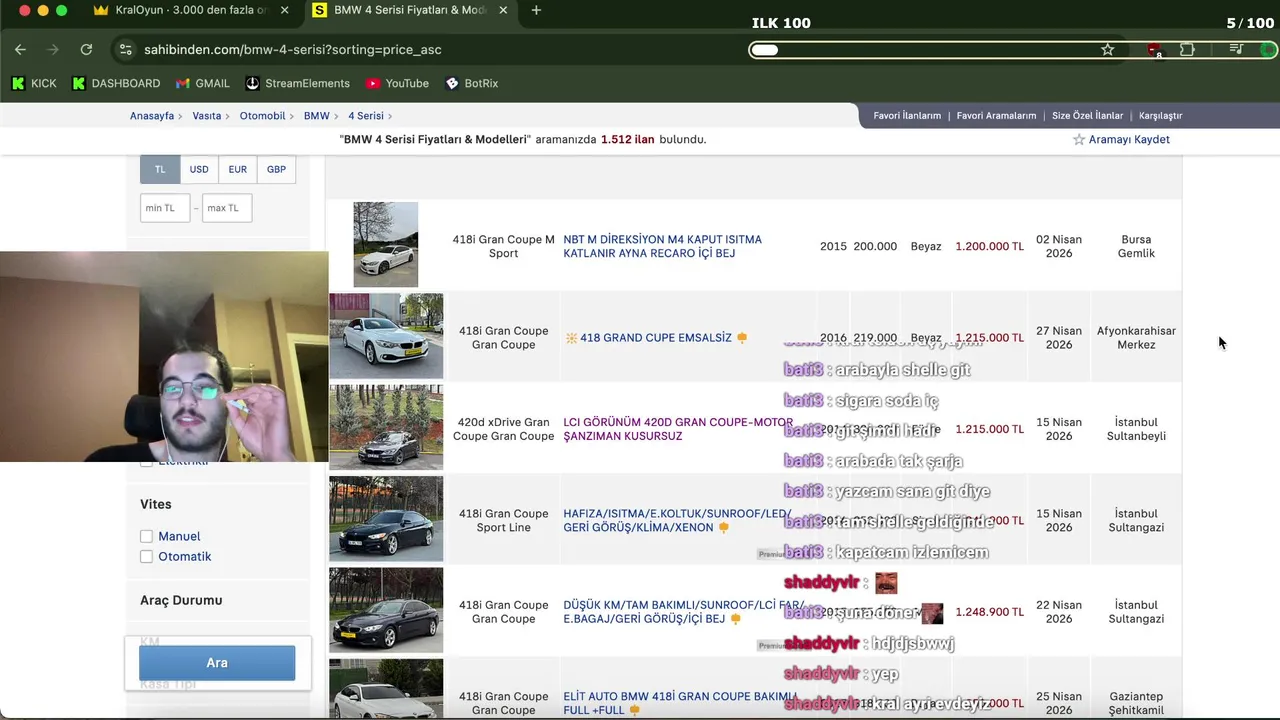Click 418i Gran Coupe M Sport model cell
1280x720 pixels.
pos(503,246)
